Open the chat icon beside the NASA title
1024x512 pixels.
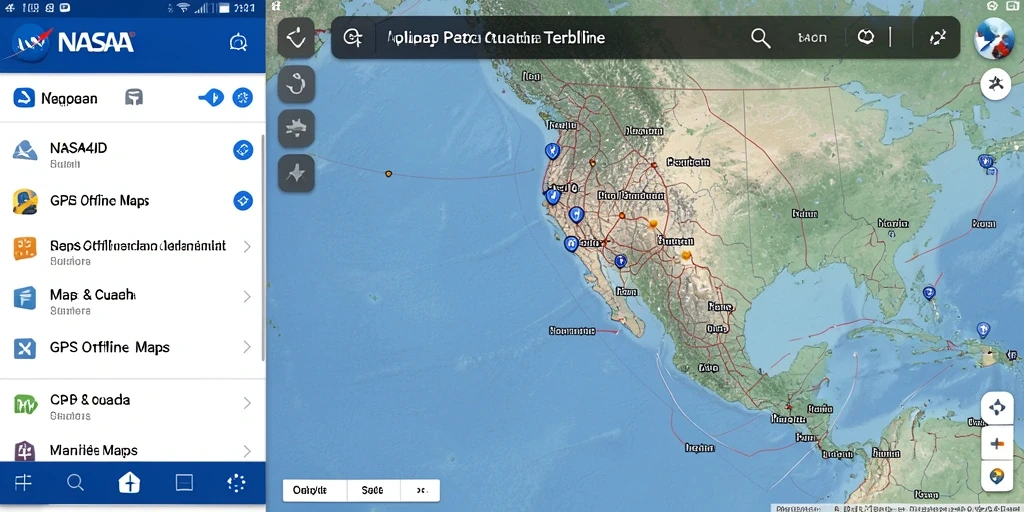[238, 43]
